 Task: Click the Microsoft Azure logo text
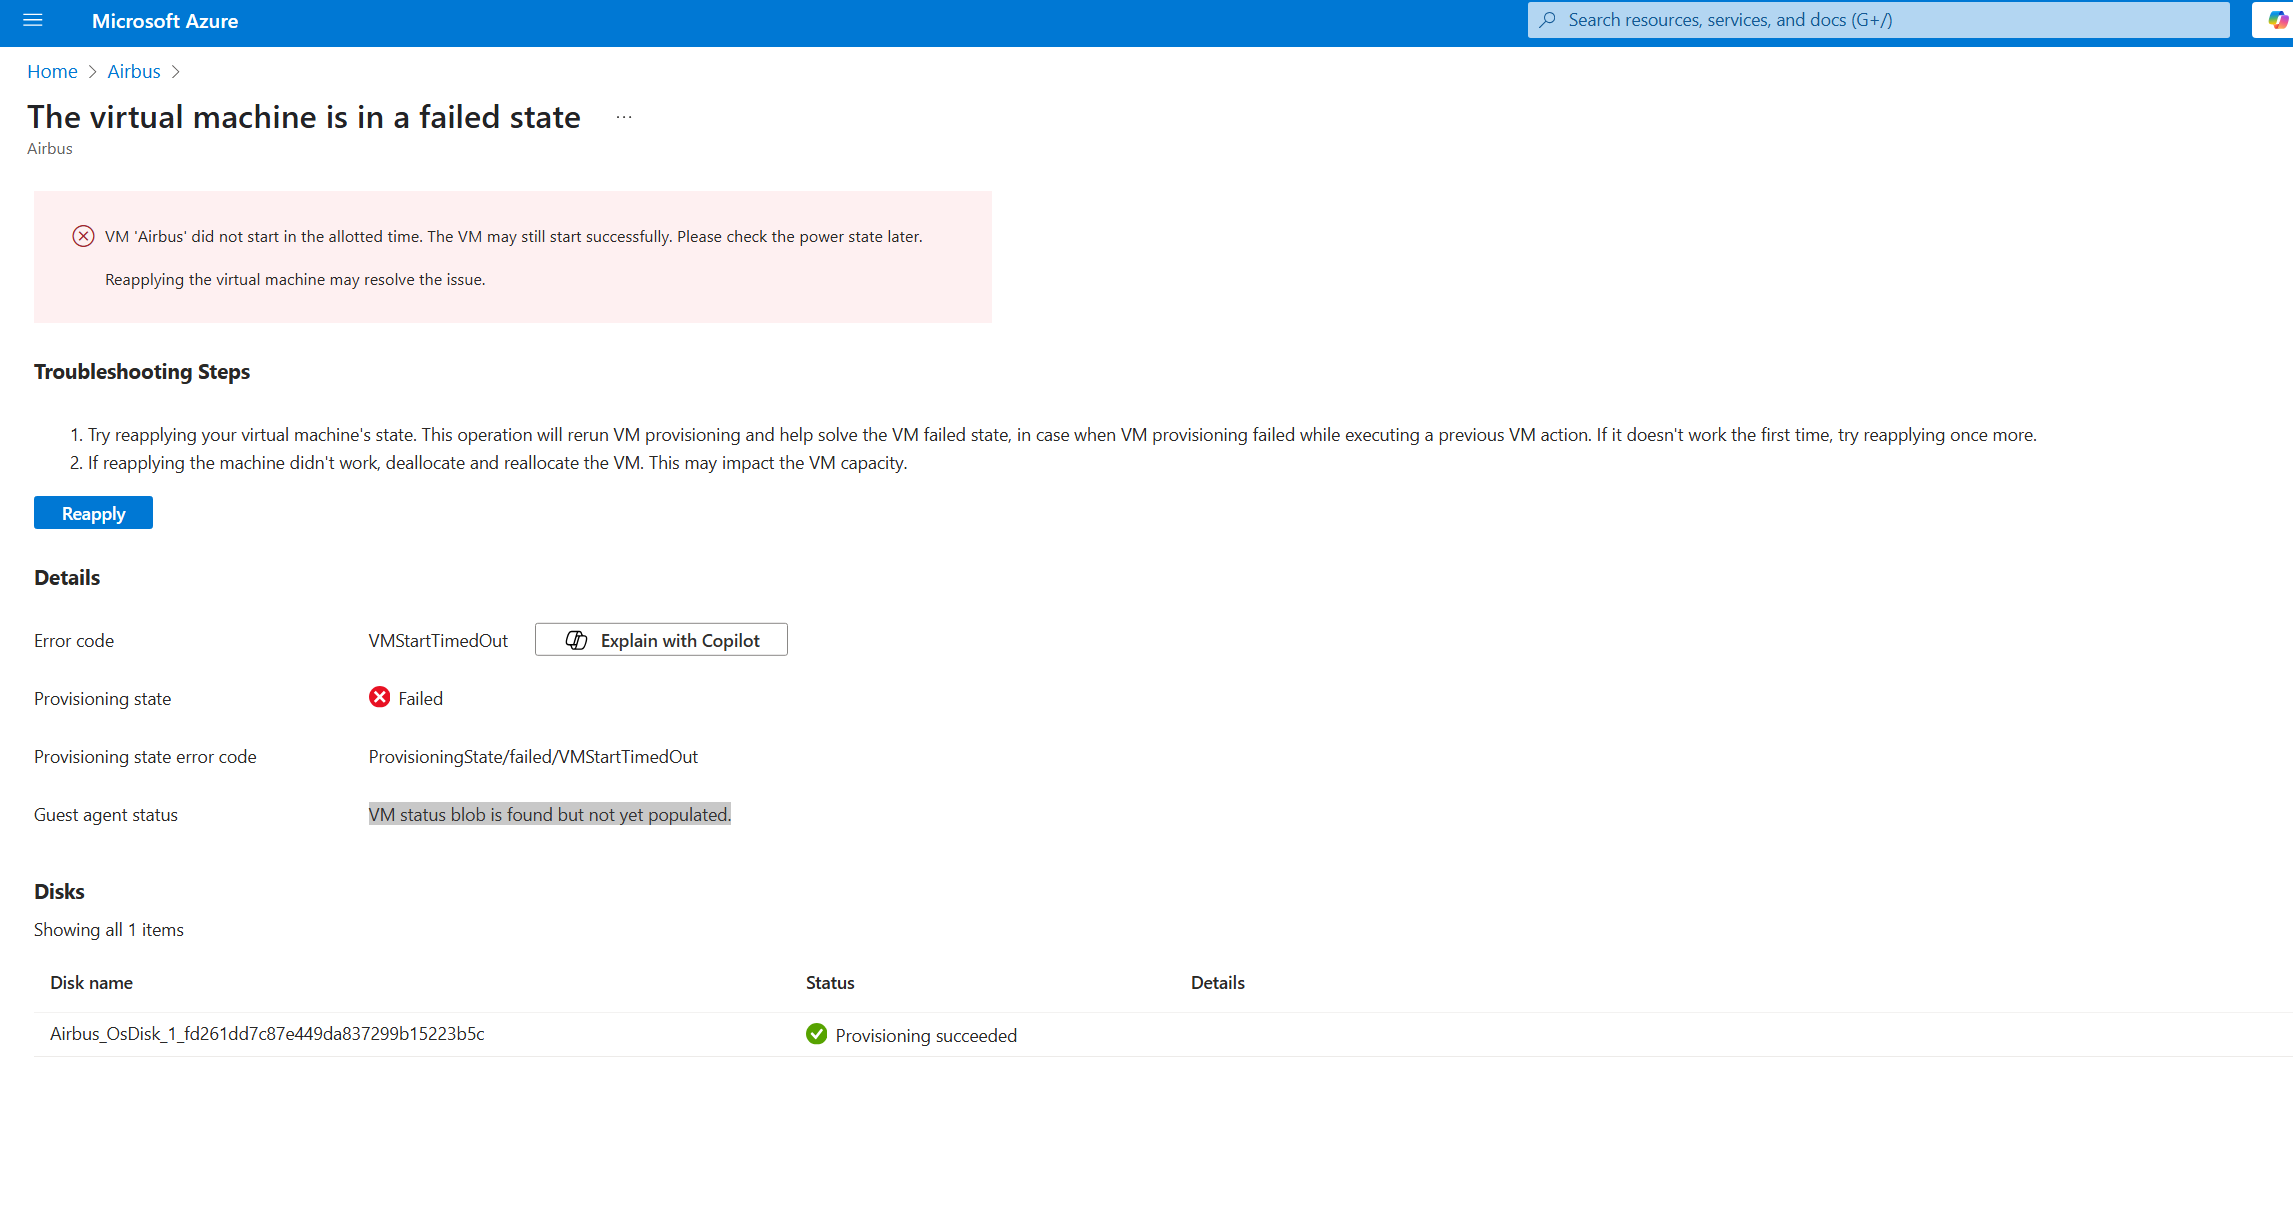click(165, 21)
